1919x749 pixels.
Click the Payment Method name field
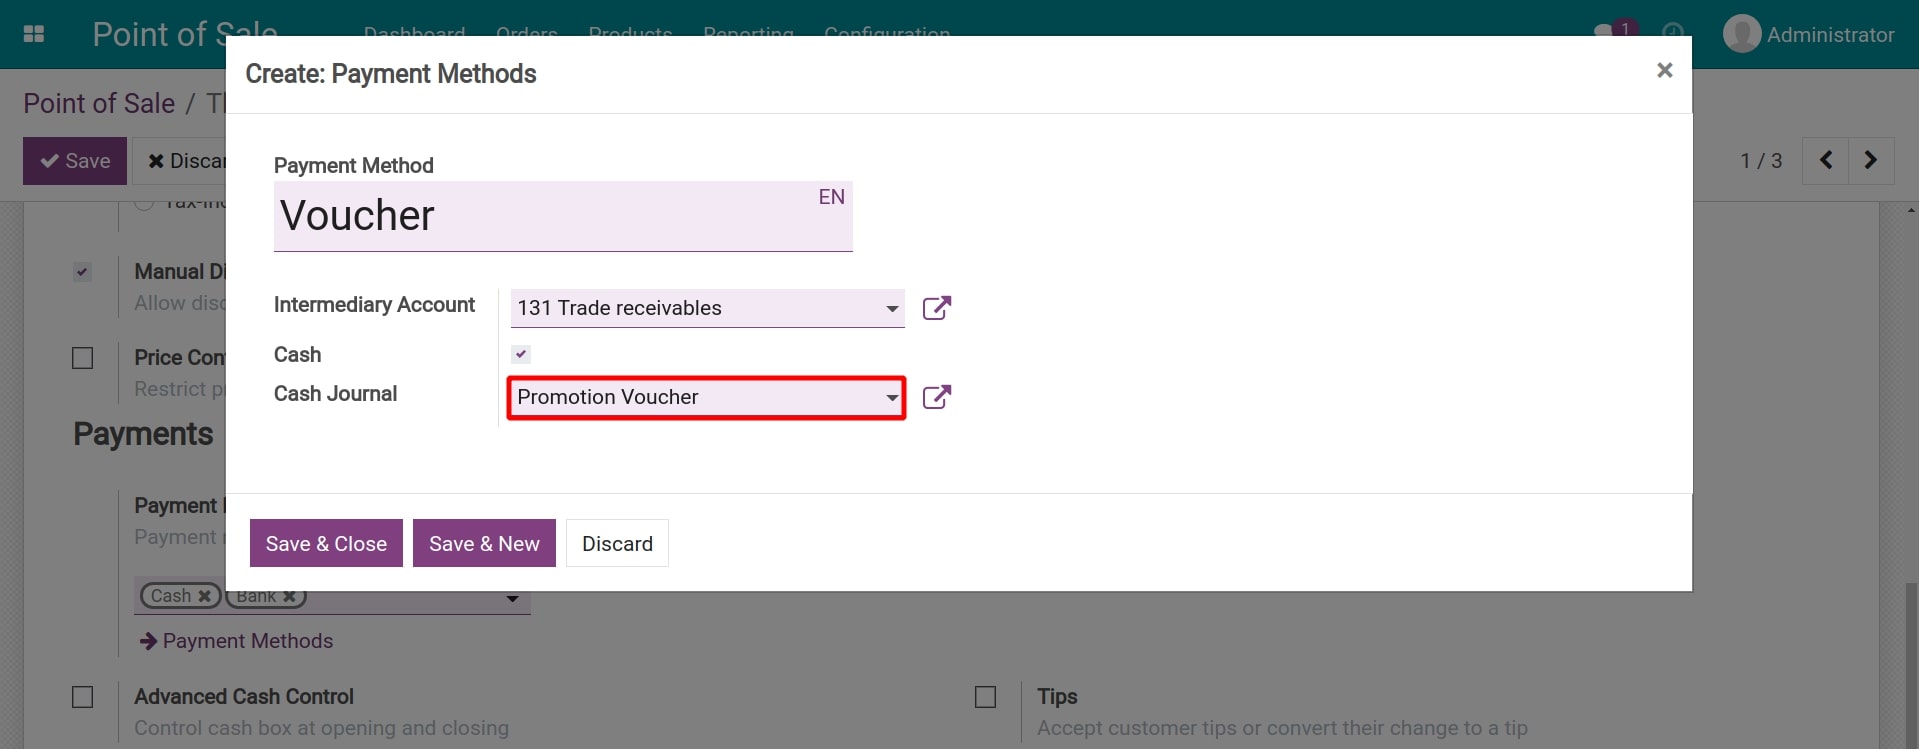coord(545,217)
